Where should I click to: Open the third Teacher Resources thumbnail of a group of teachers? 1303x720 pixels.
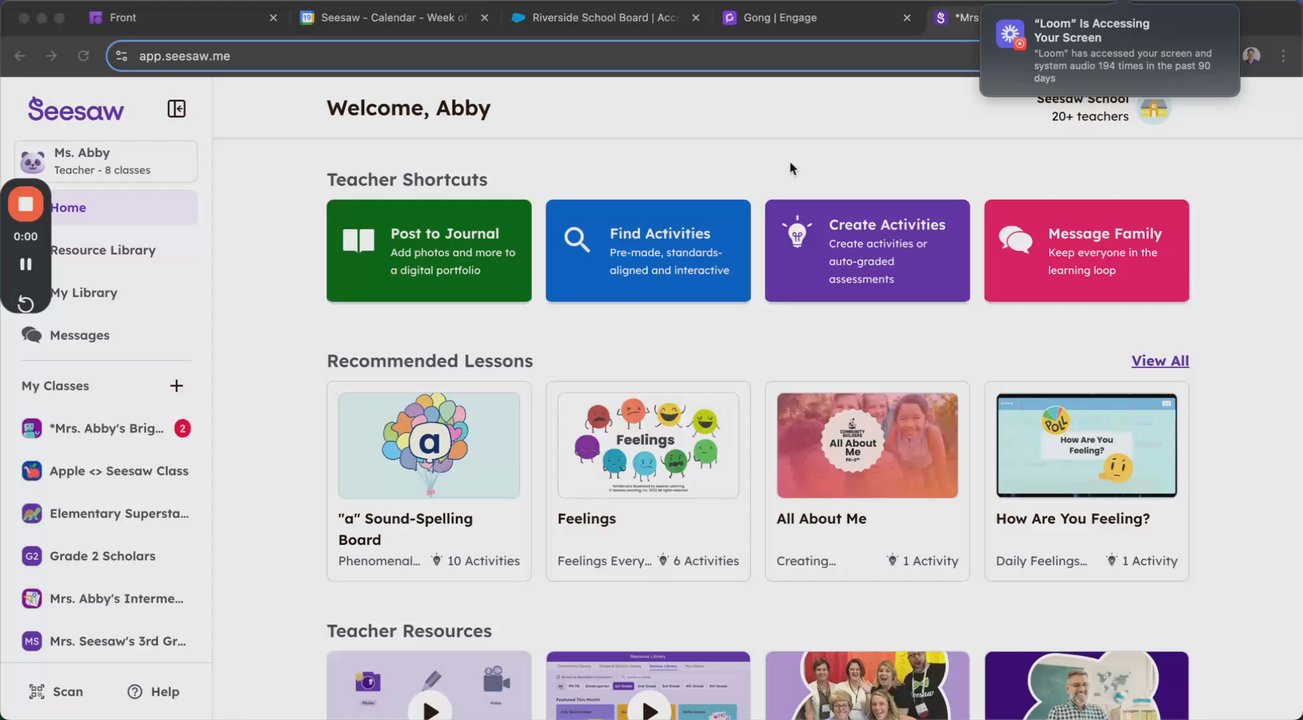(x=867, y=686)
